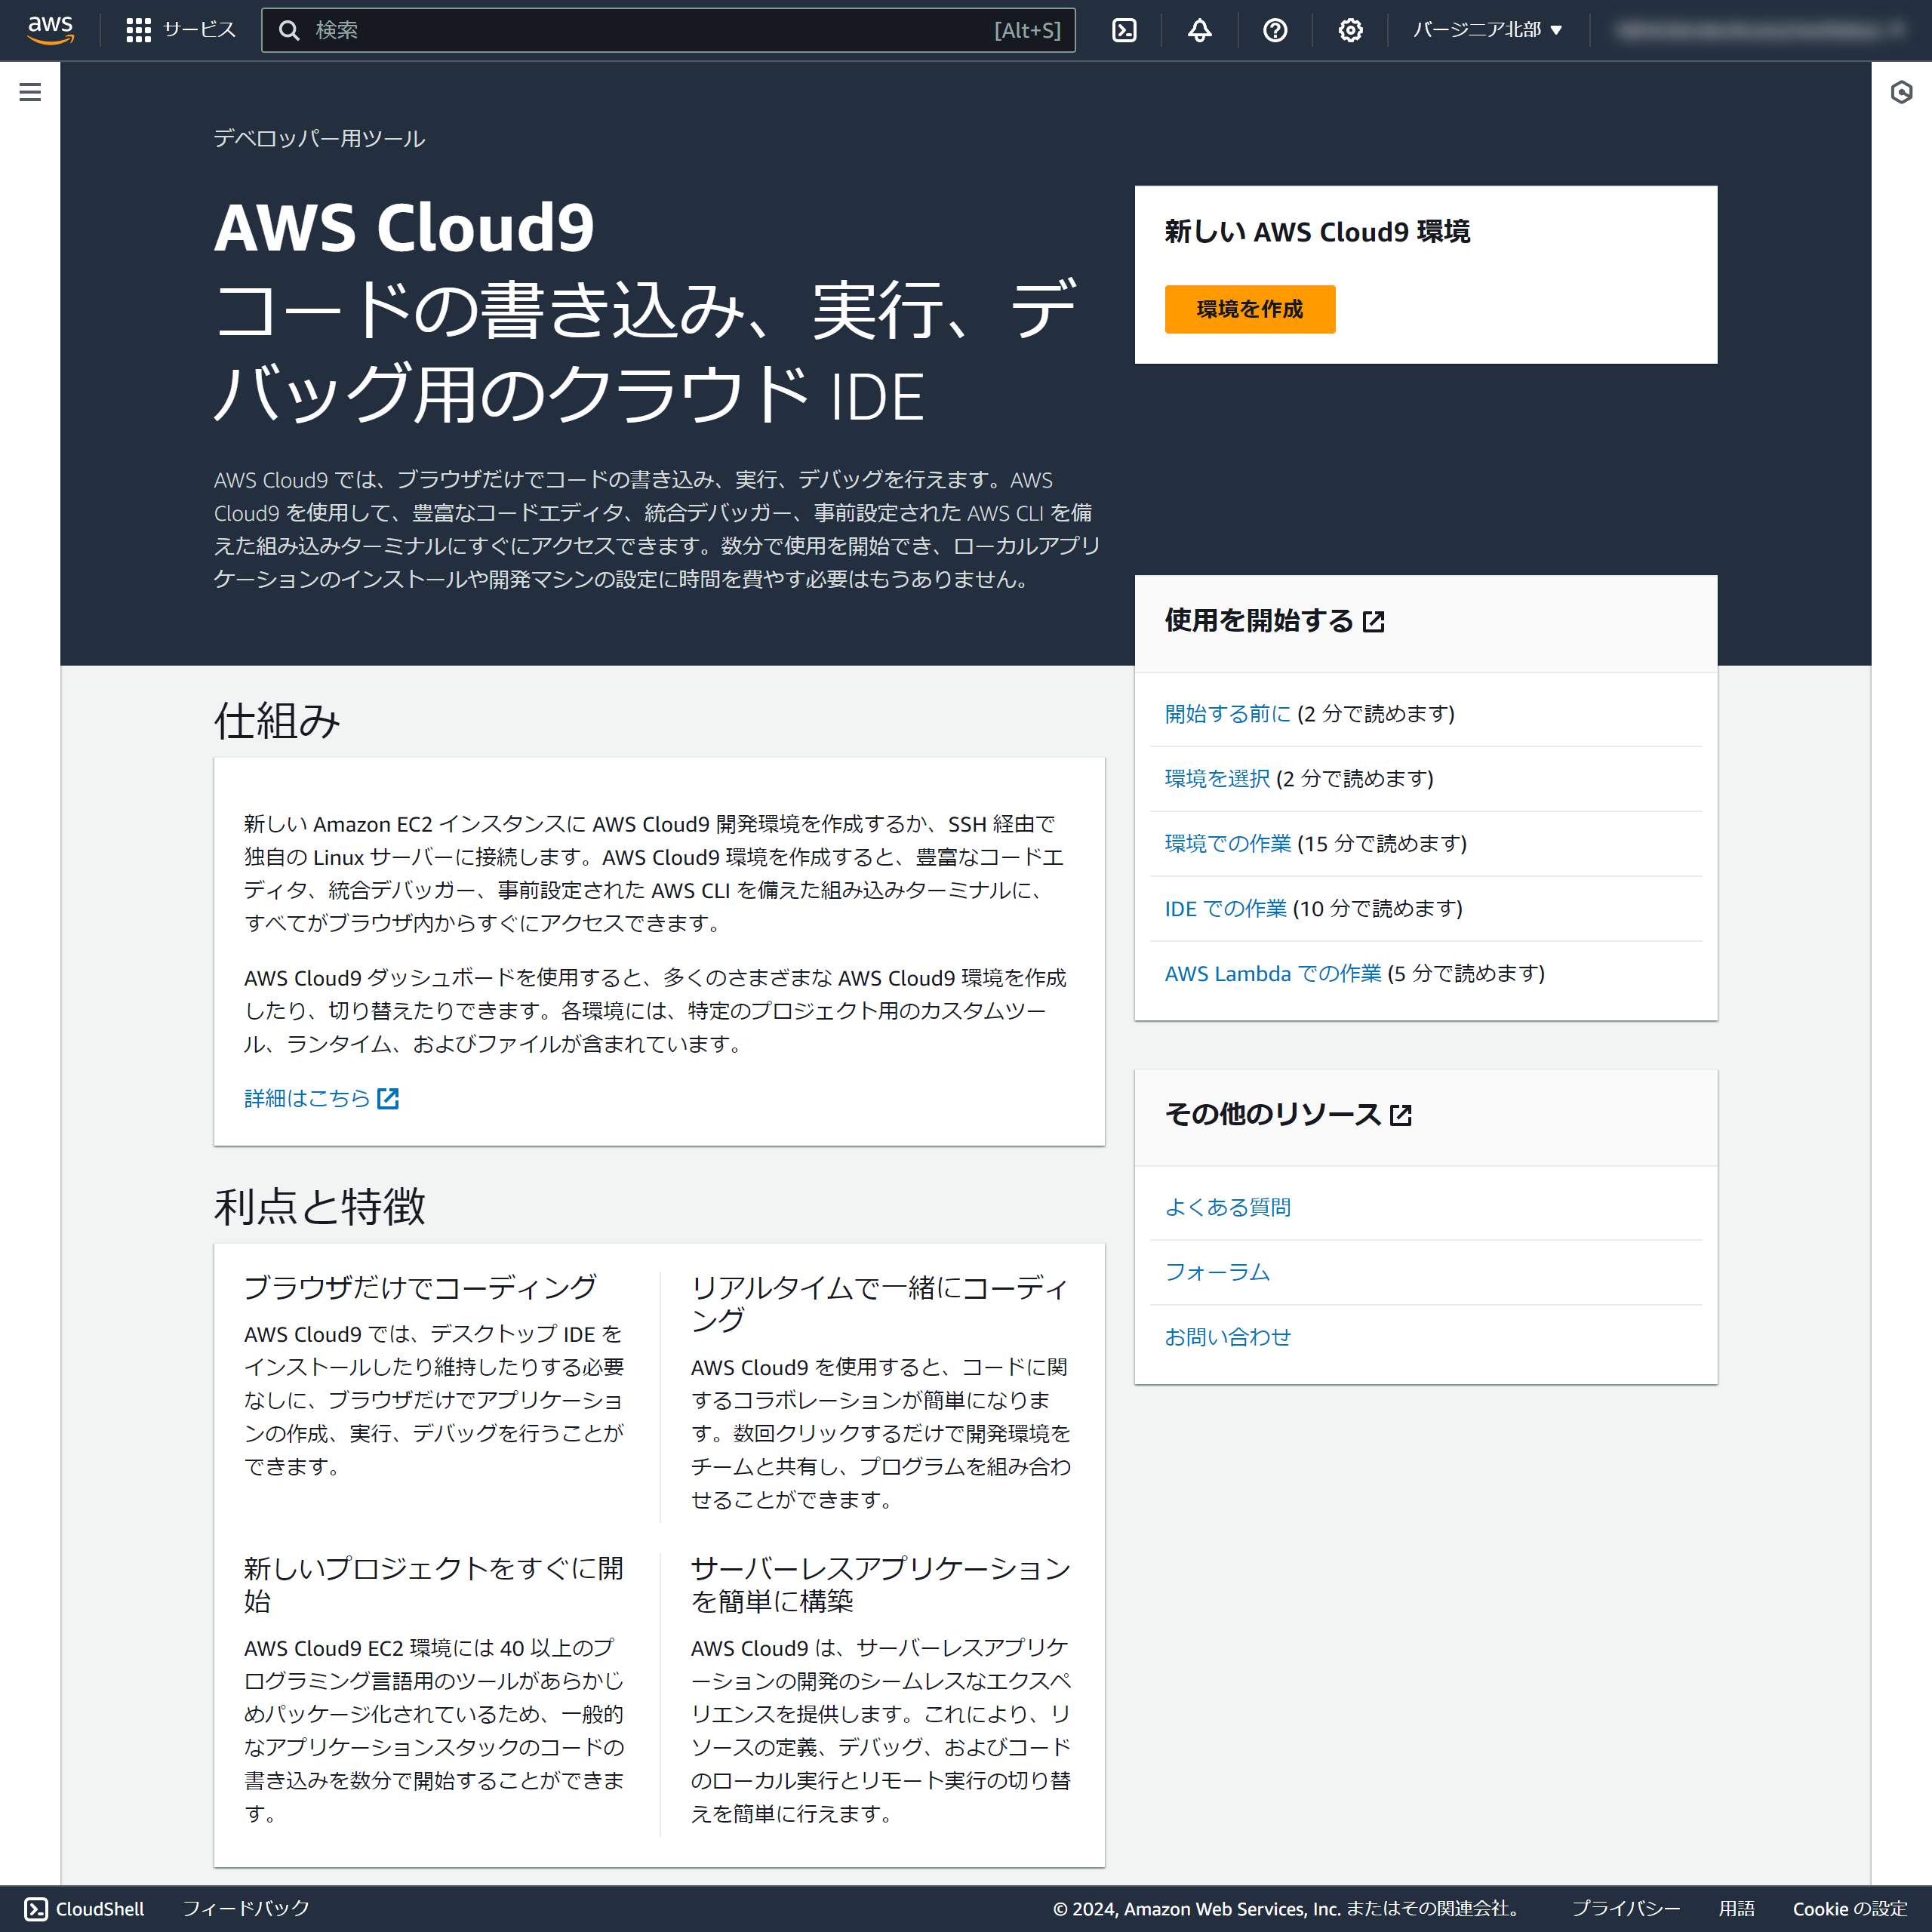Visit the フォーラム link
The height and width of the screenshot is (1932, 1932).
(1216, 1271)
